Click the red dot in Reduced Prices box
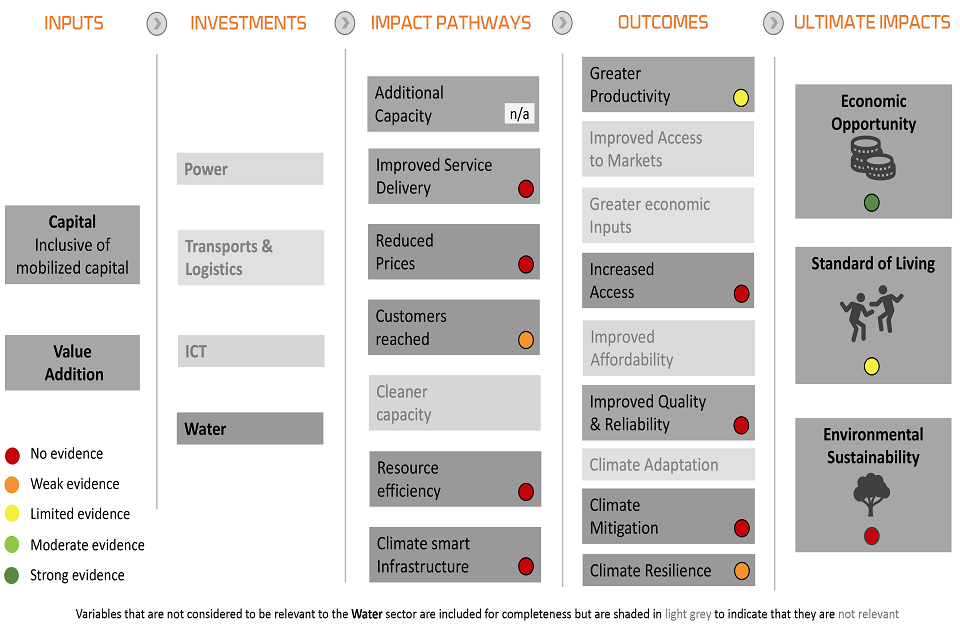The width and height of the screenshot is (960, 640). pos(526,265)
